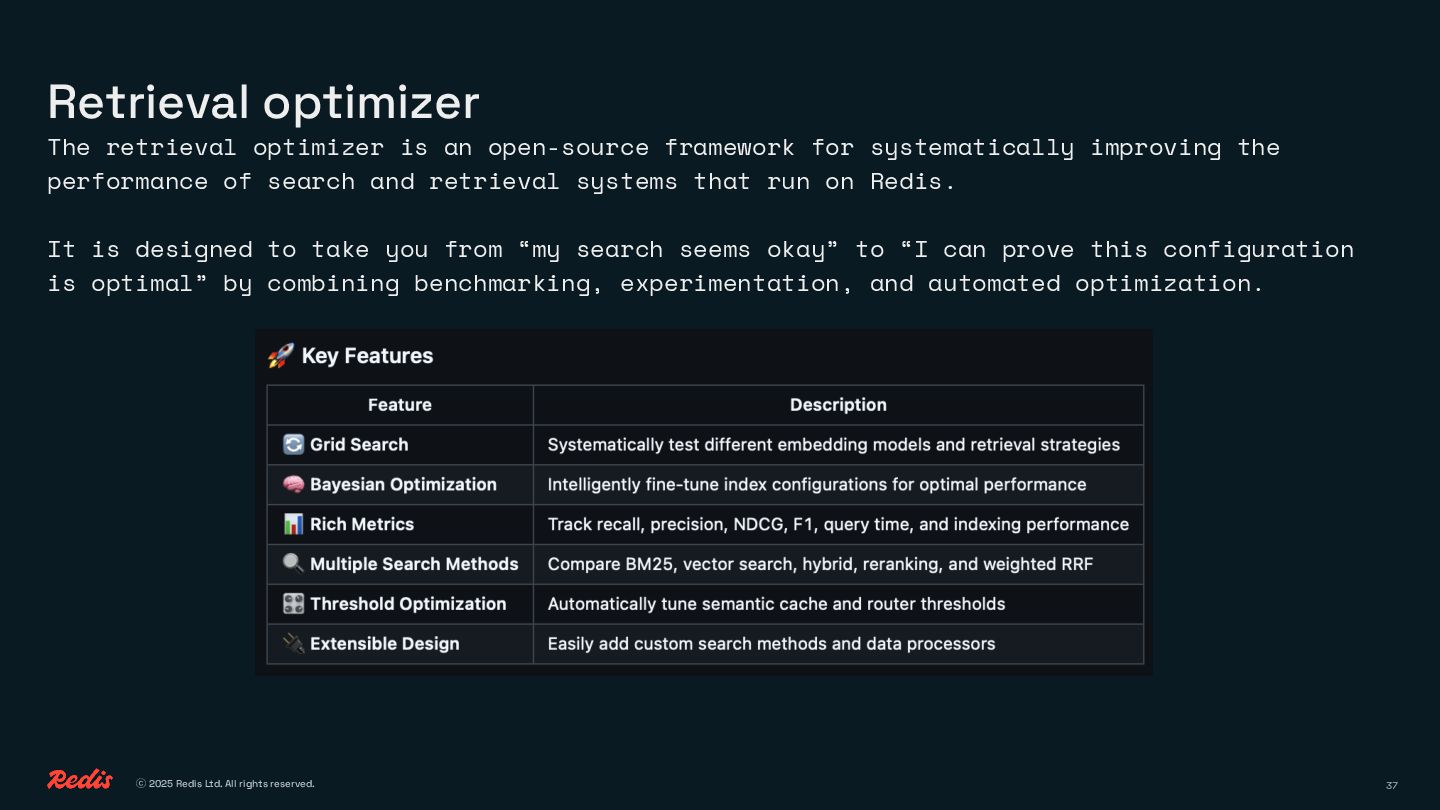The image size is (1440, 810).
Task: Click the red Redis logo in footer
Action: [x=80, y=780]
